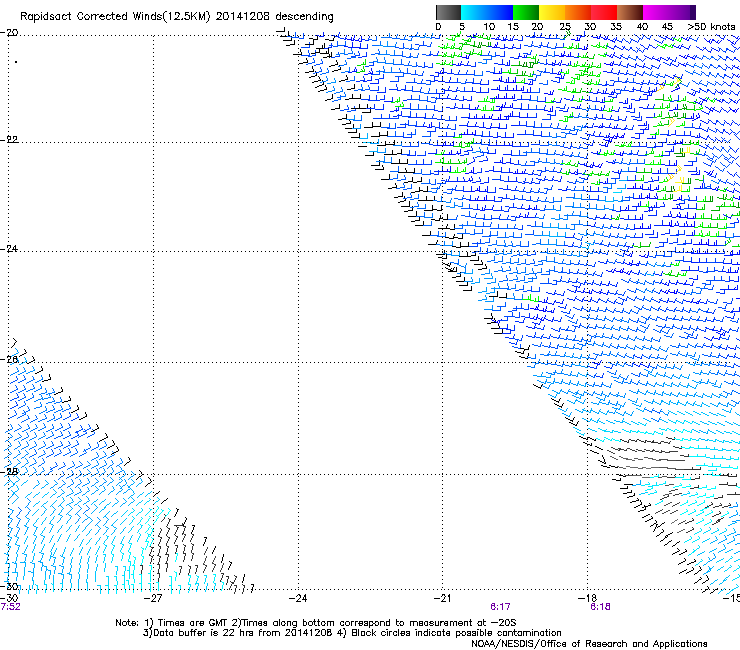
Task: Click the 'Times are GMT' note line
Action: [315, 623]
